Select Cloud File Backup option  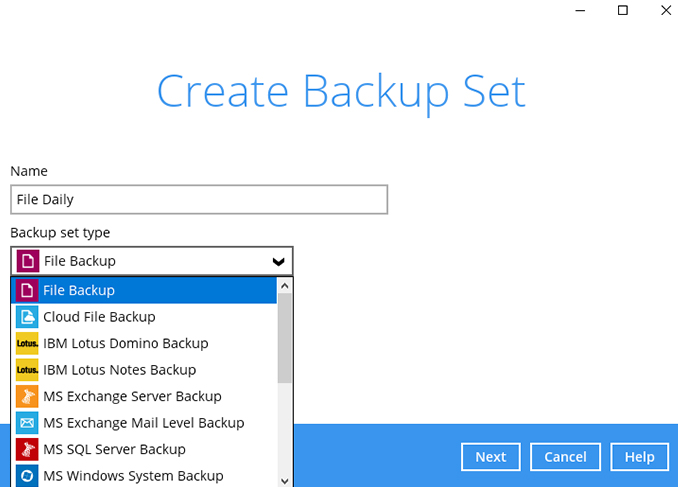99,317
